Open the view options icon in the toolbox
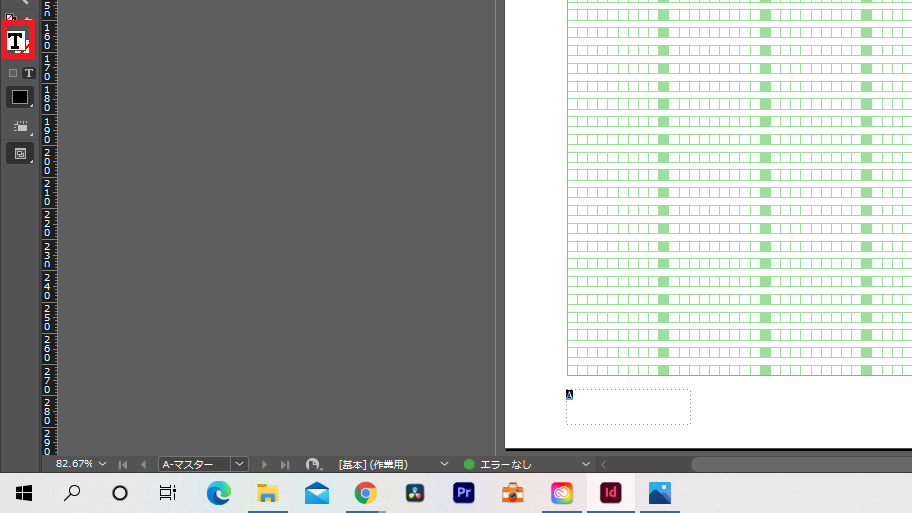The image size is (912, 513). 20,127
